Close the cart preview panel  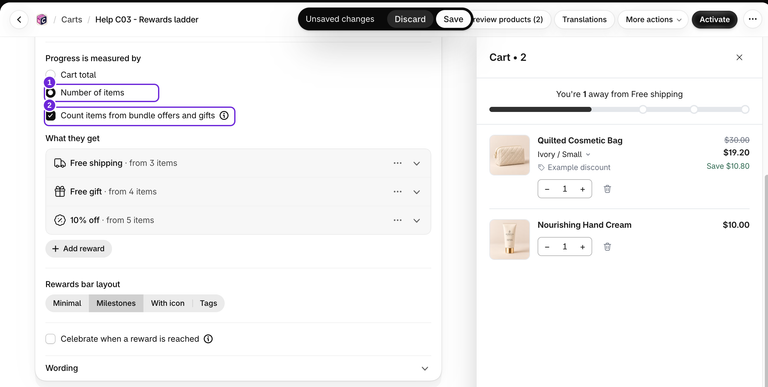pos(740,57)
